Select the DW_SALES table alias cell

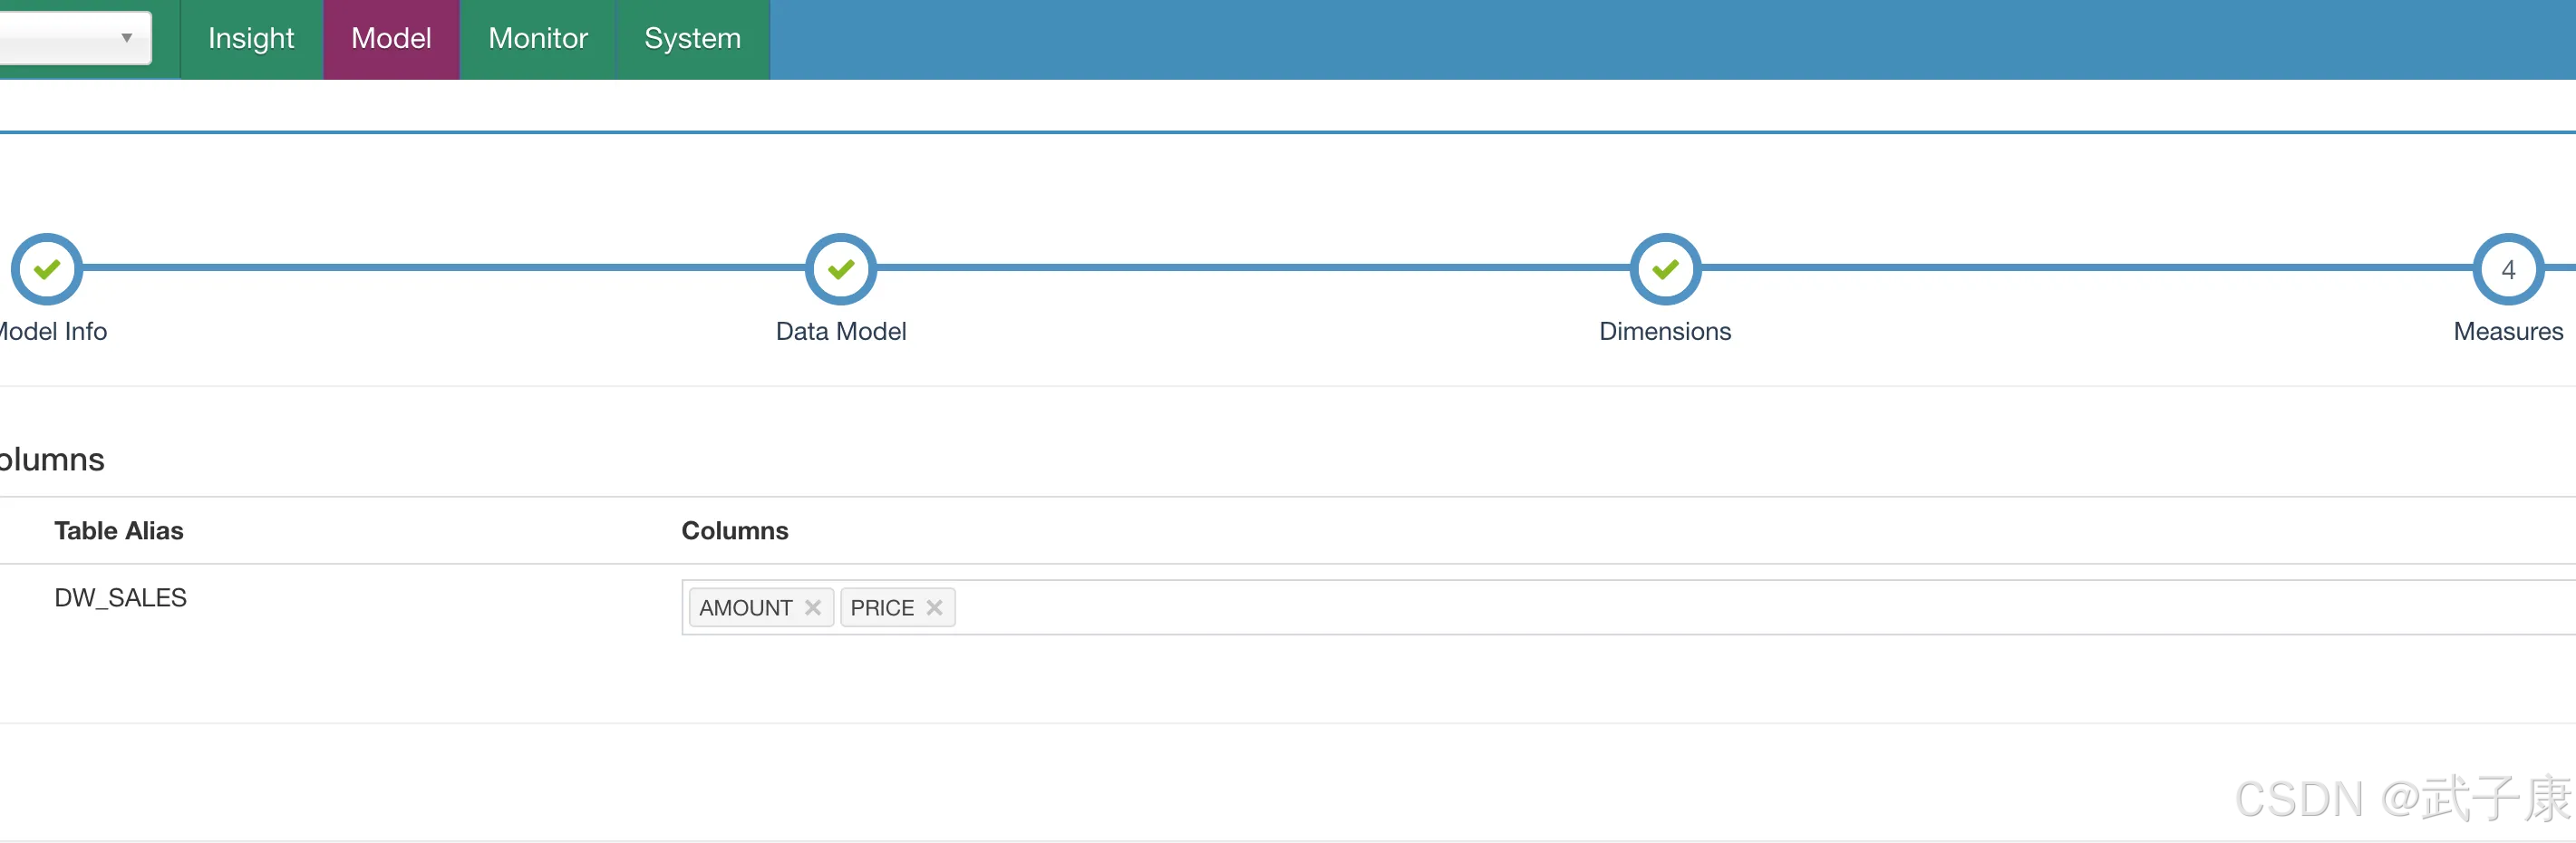(x=120, y=598)
